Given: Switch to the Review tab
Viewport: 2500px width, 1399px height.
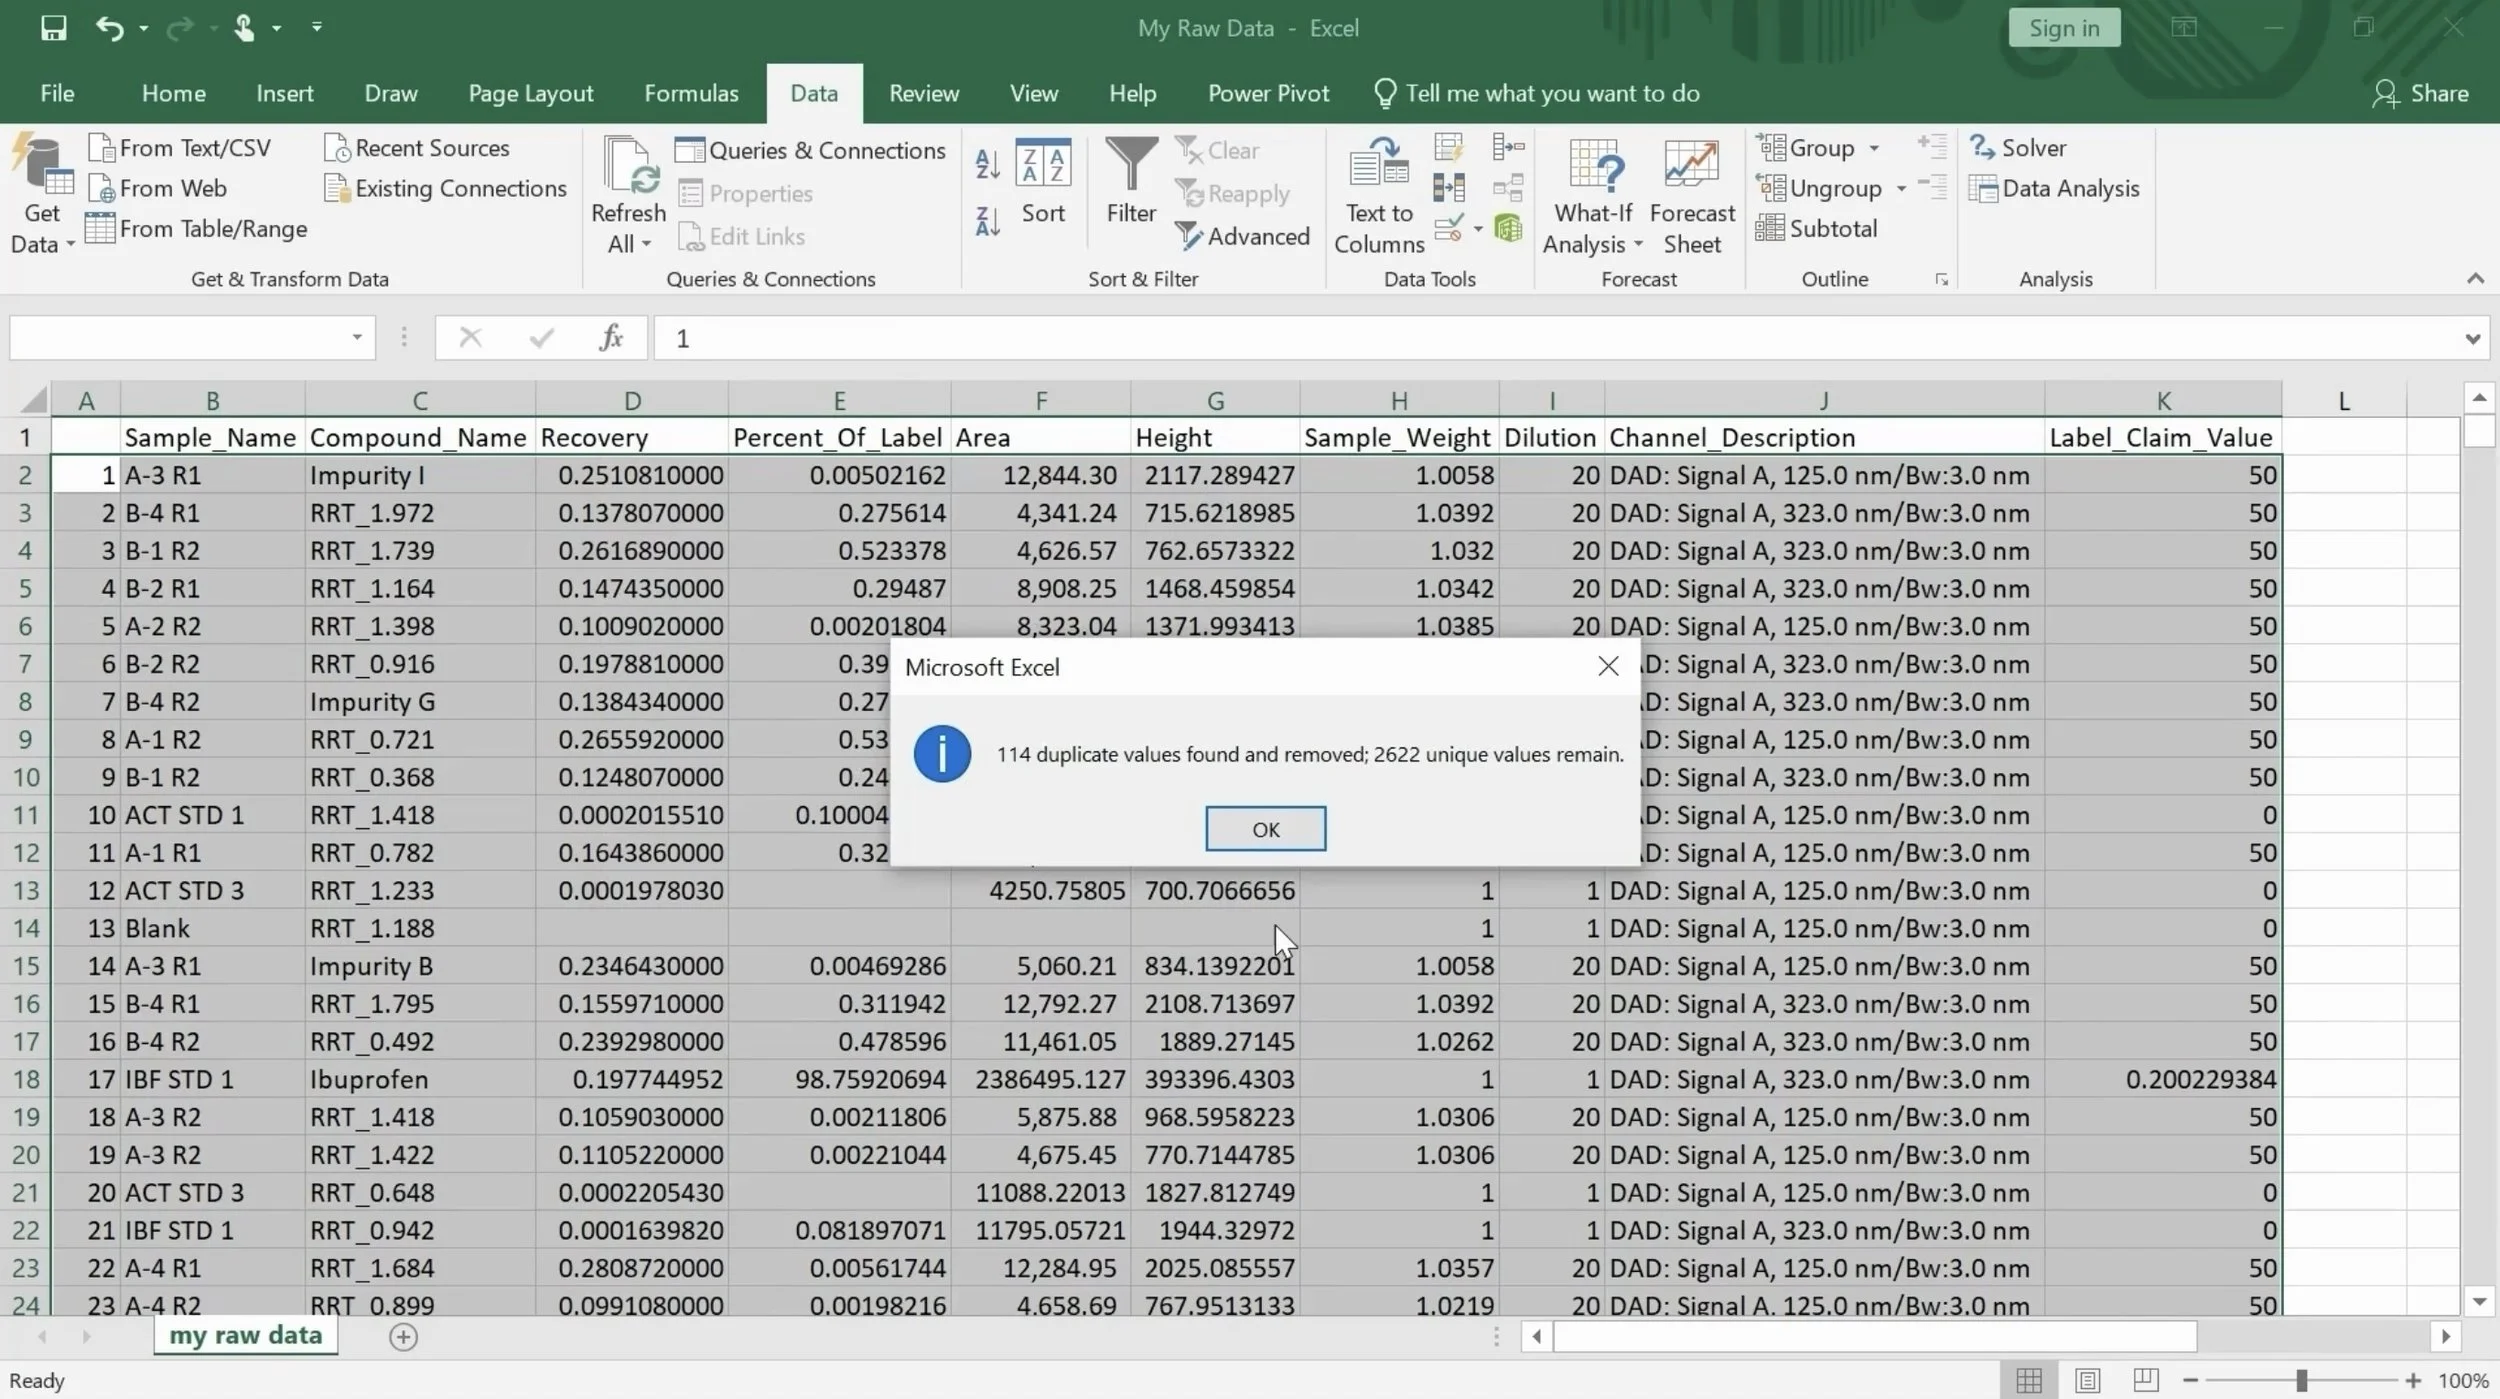Looking at the screenshot, I should 923,94.
